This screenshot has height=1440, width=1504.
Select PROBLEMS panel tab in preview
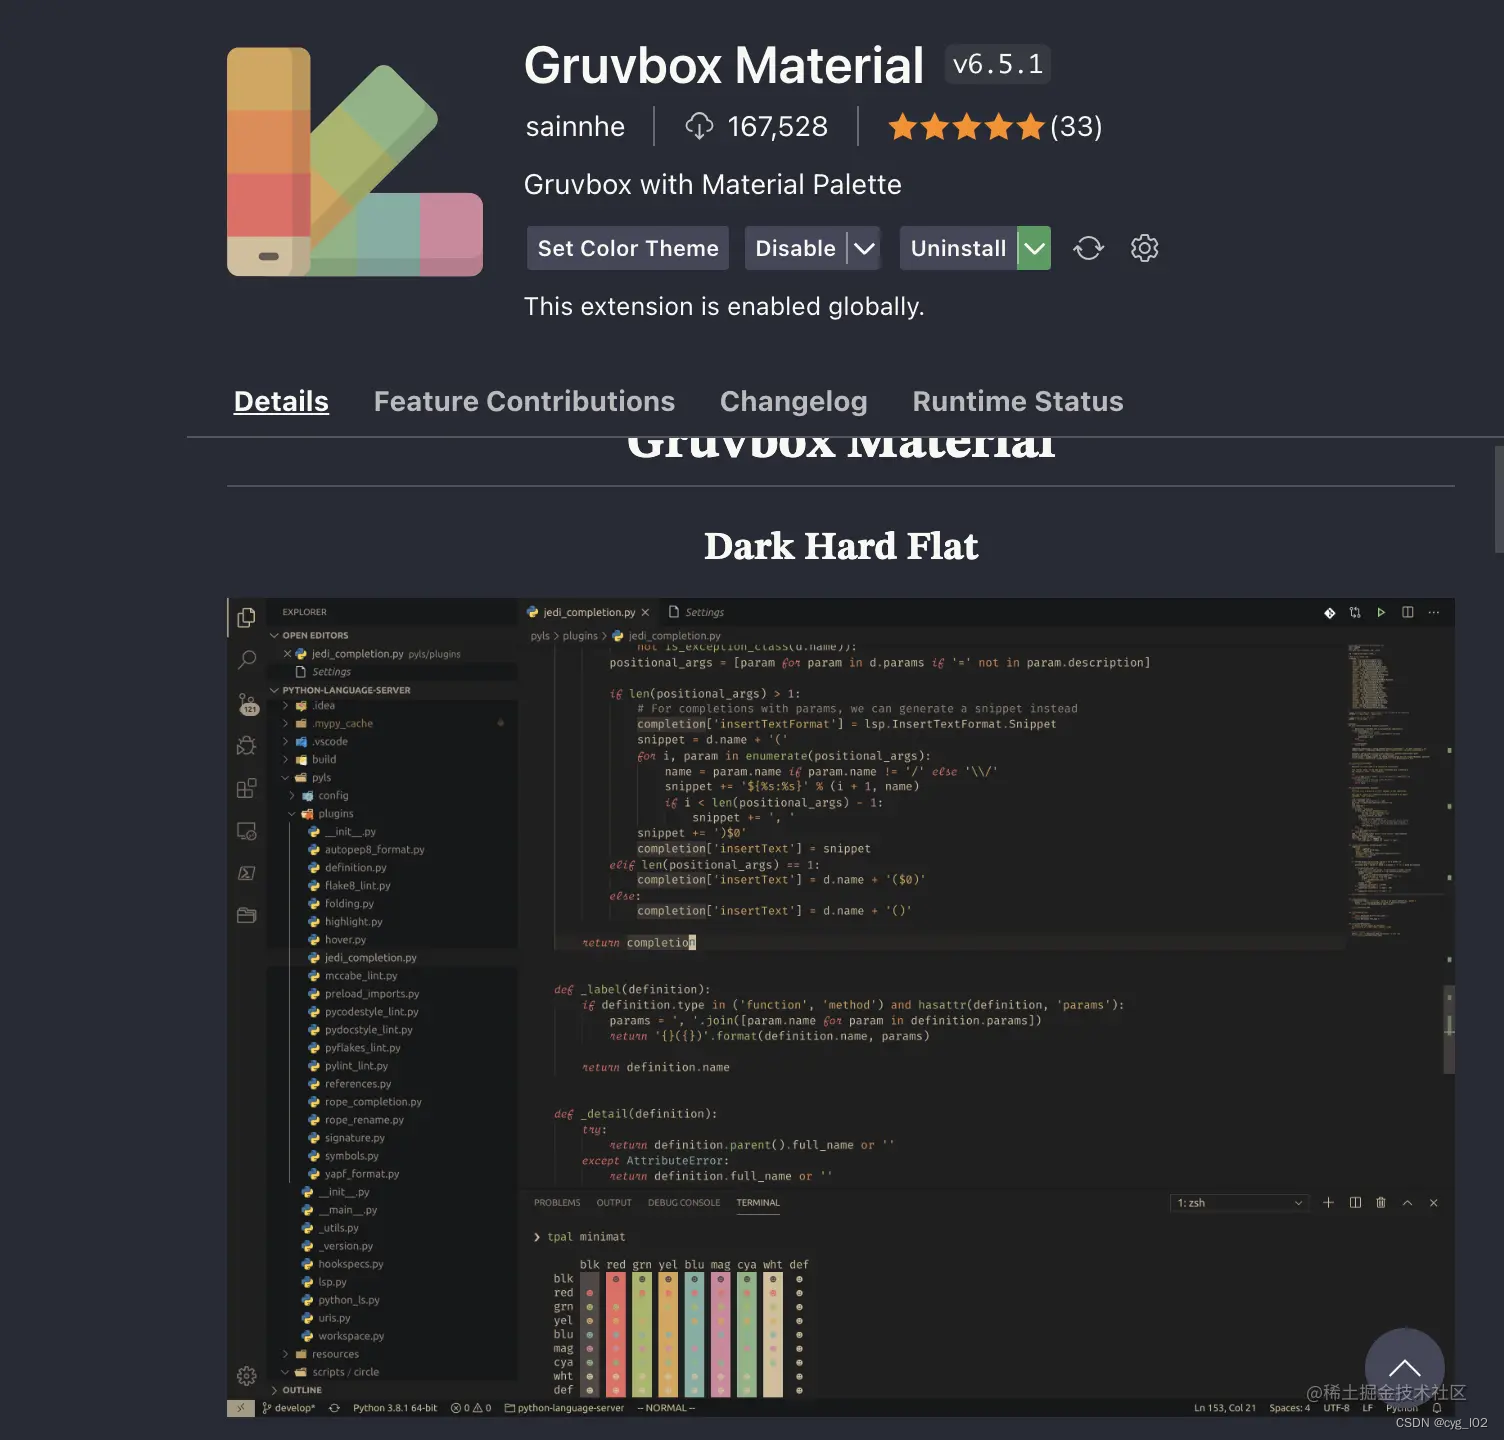coord(557,1203)
